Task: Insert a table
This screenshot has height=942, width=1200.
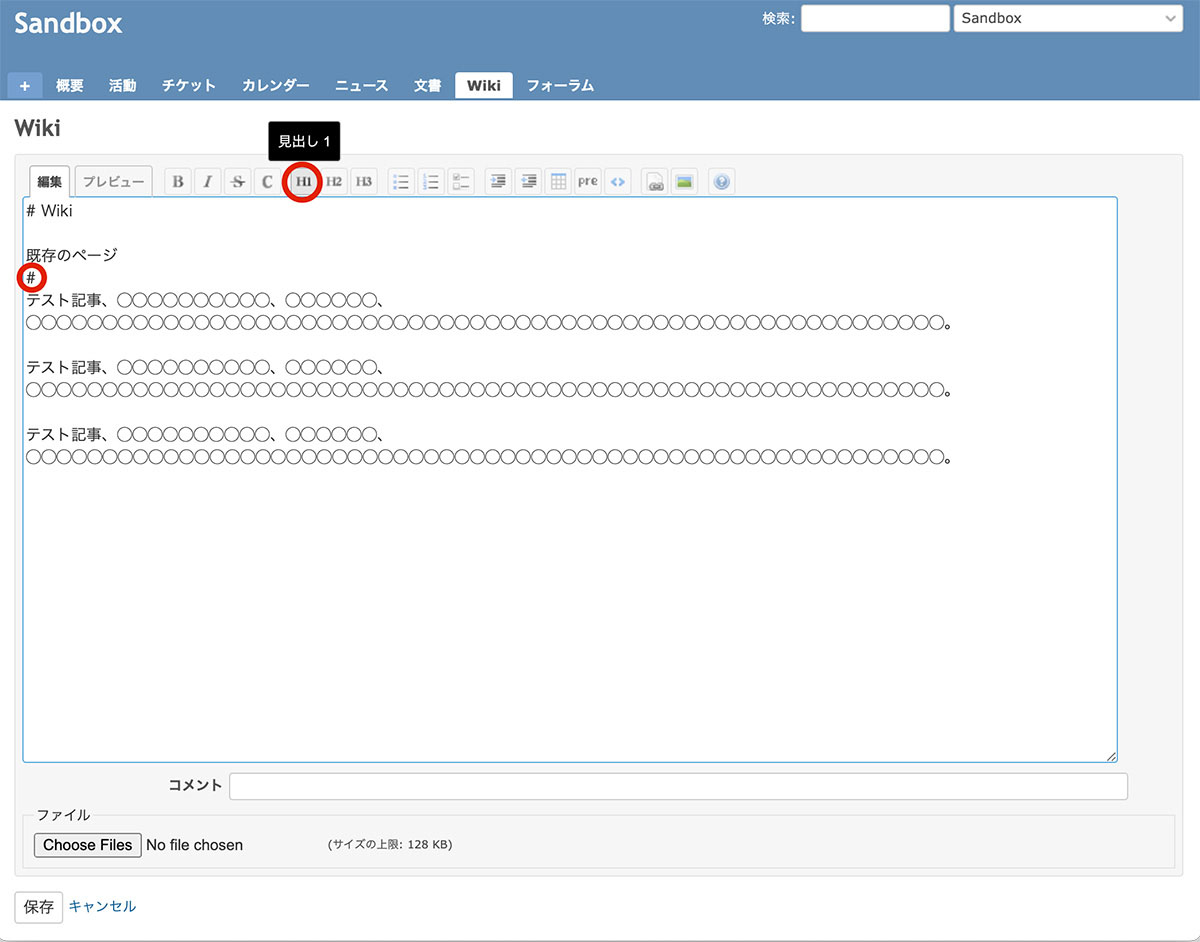Action: click(x=558, y=182)
